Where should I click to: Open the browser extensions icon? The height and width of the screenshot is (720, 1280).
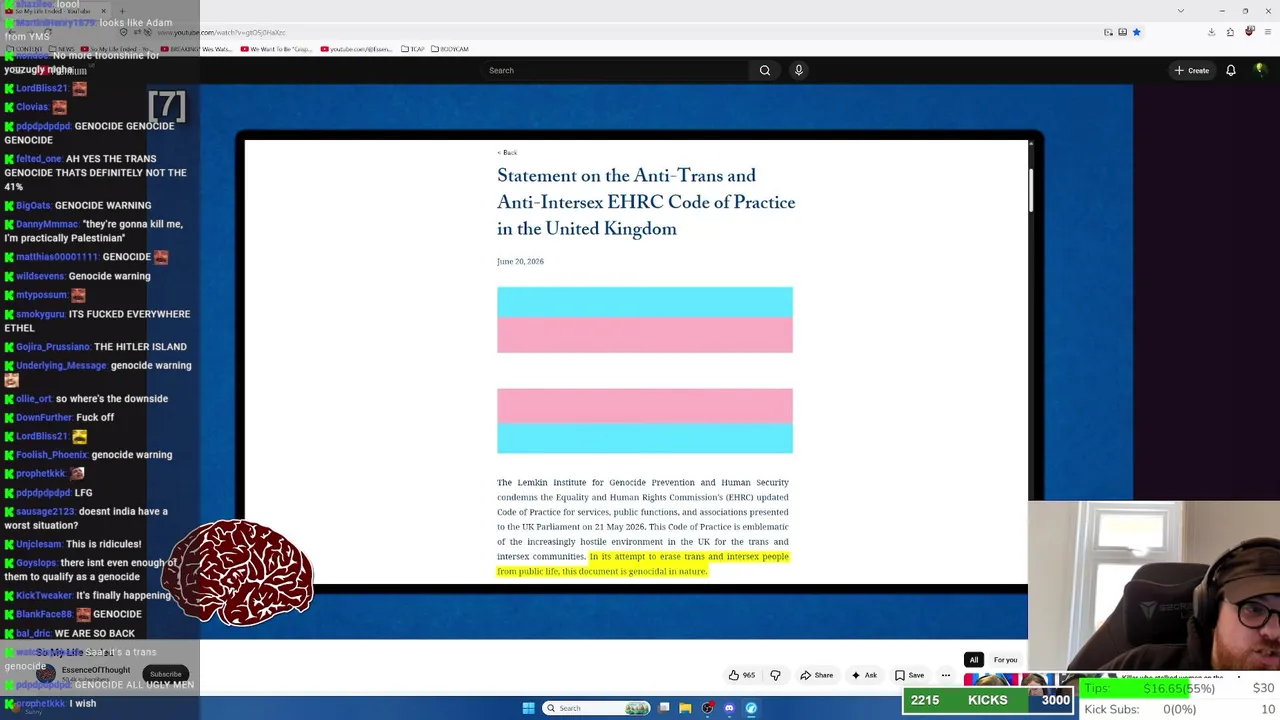coord(1230,32)
